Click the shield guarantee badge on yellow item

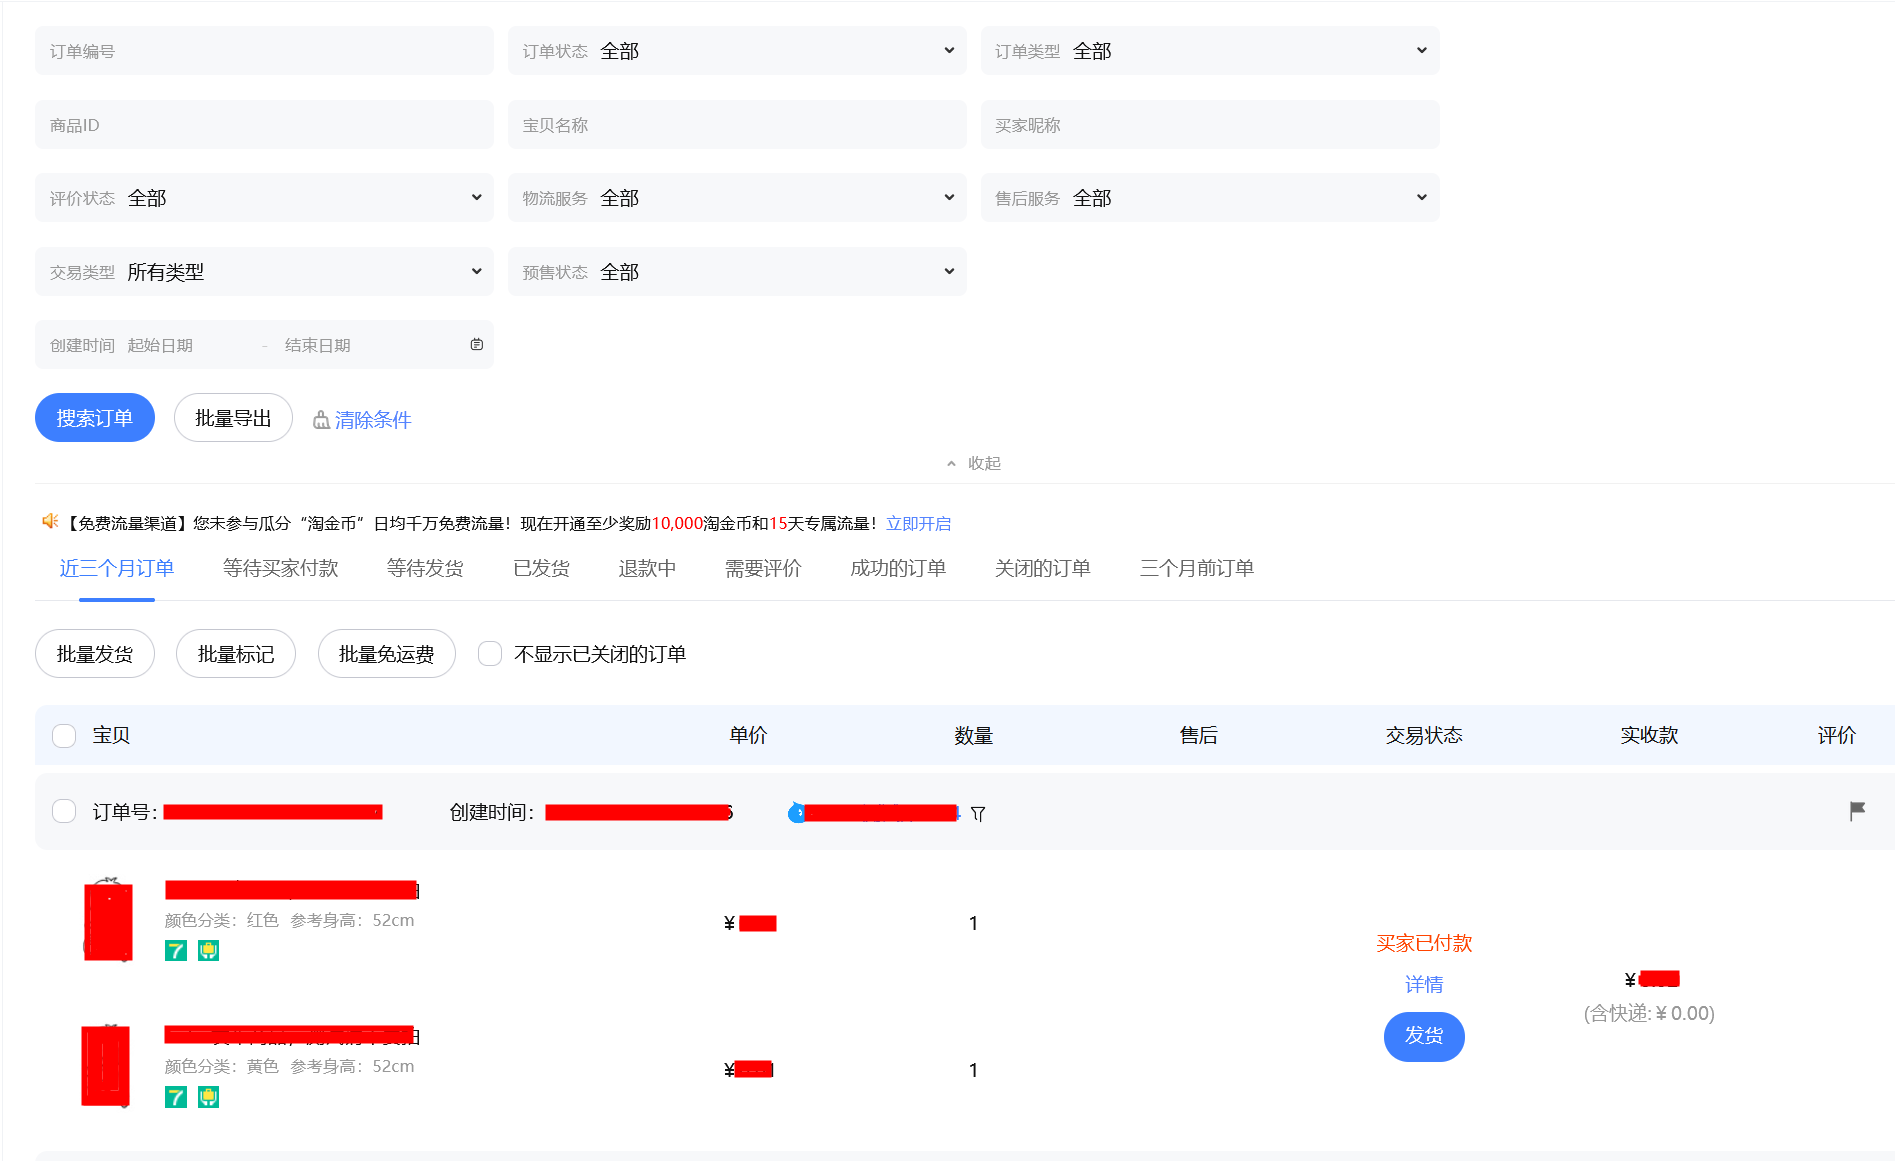208,1097
